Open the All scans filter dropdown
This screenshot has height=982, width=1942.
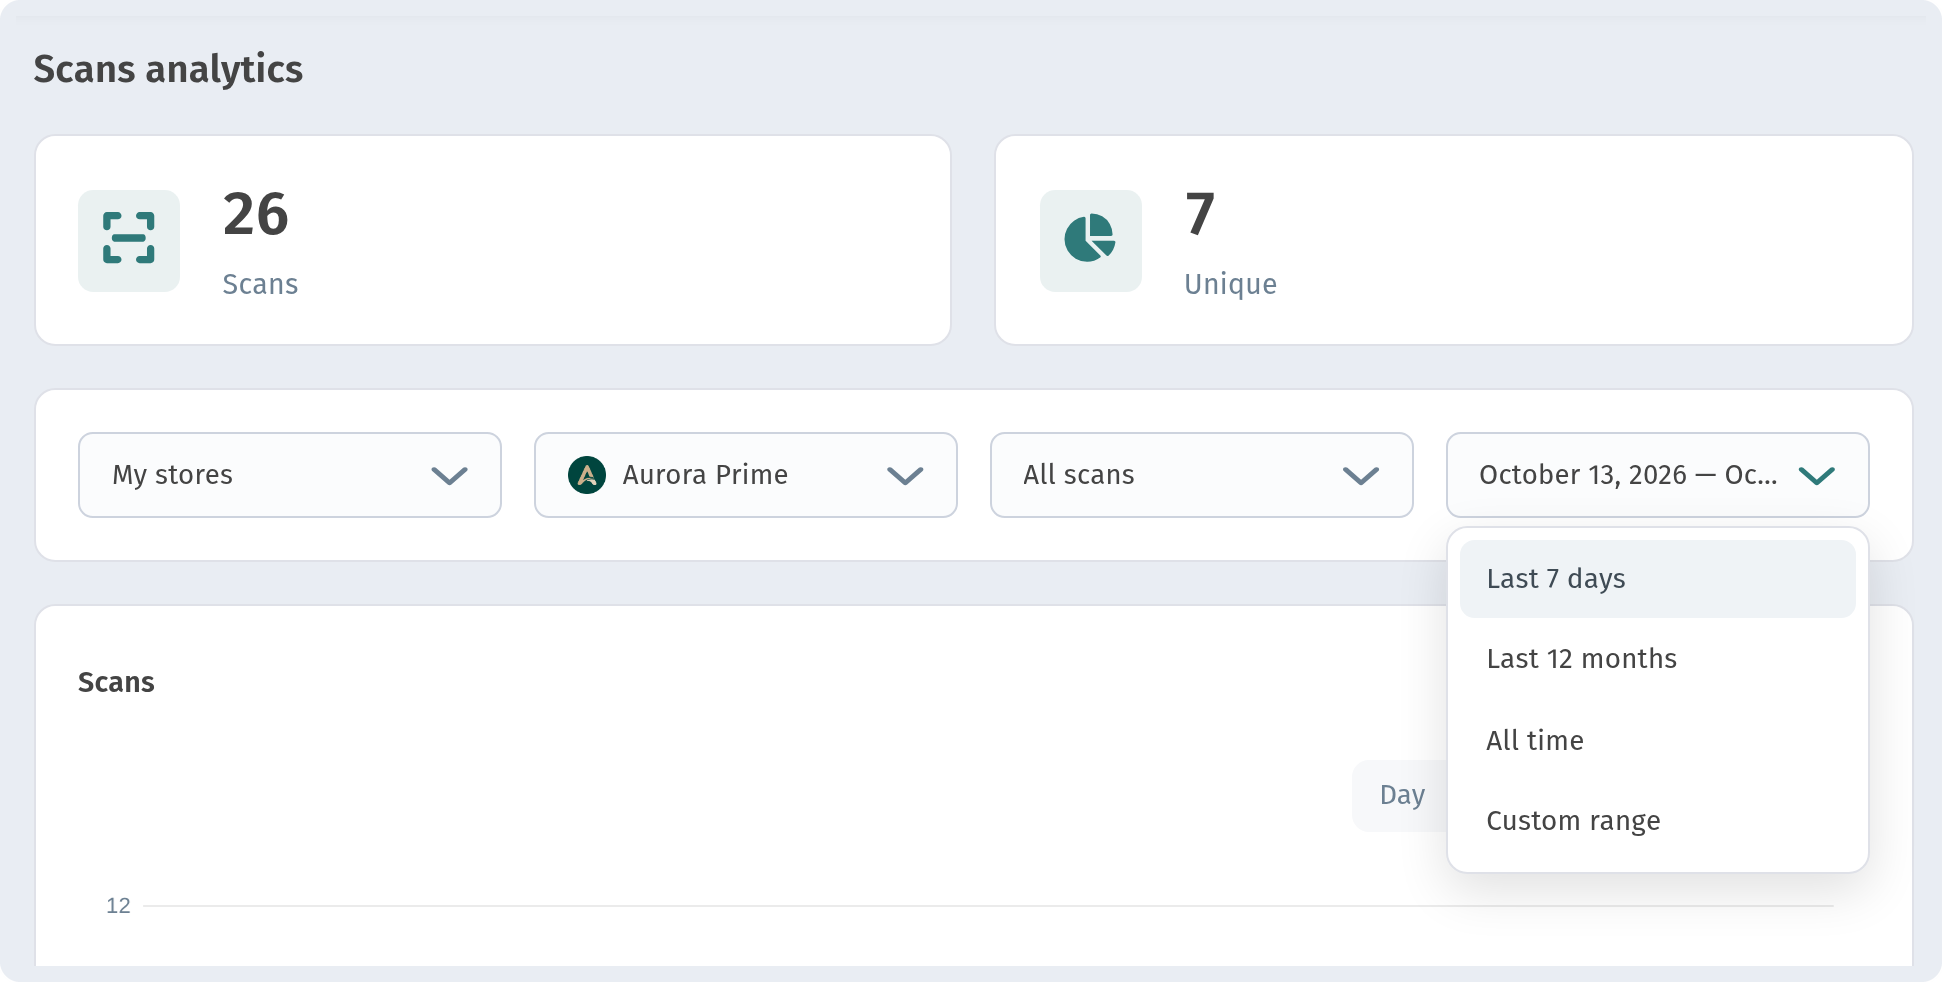pos(1201,475)
